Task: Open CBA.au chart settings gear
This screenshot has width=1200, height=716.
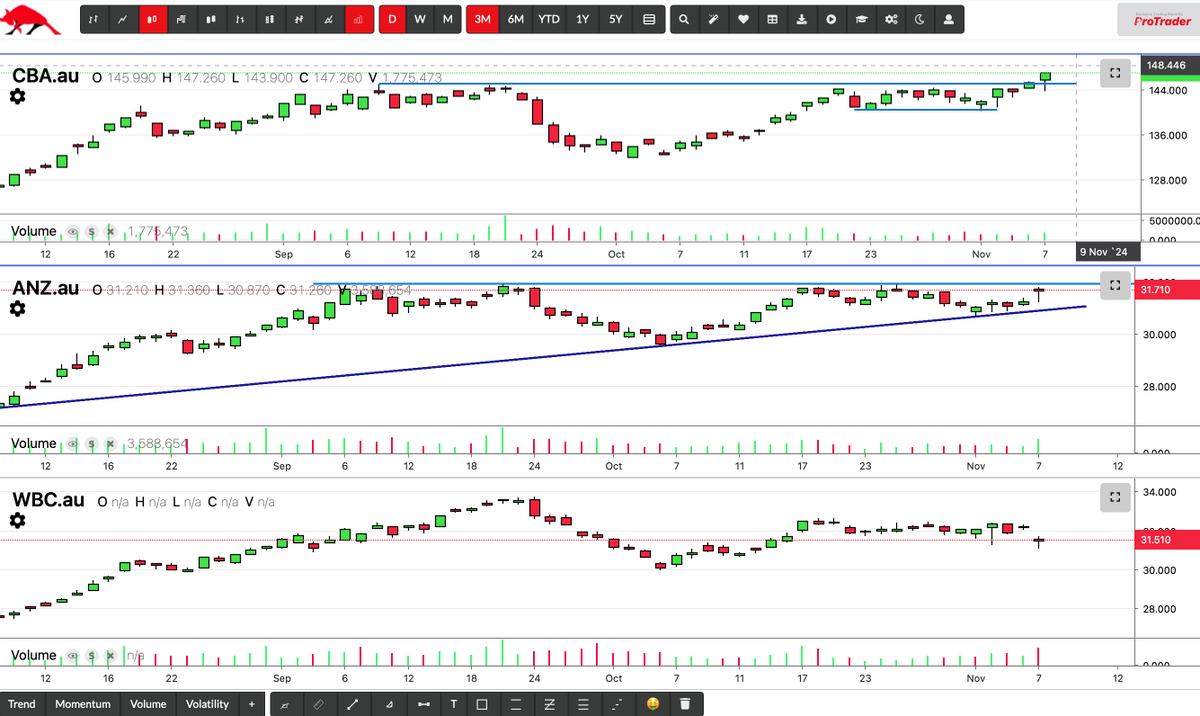Action: click(17, 96)
